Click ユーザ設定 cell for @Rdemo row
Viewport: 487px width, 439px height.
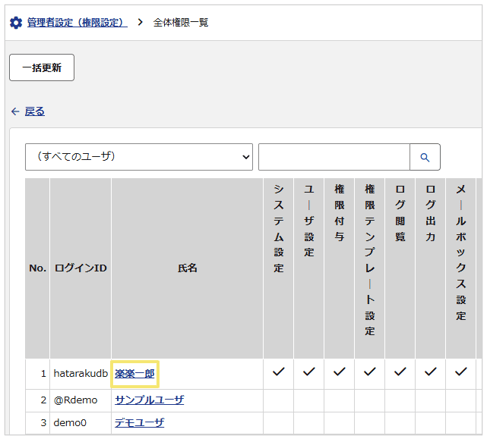309,400
